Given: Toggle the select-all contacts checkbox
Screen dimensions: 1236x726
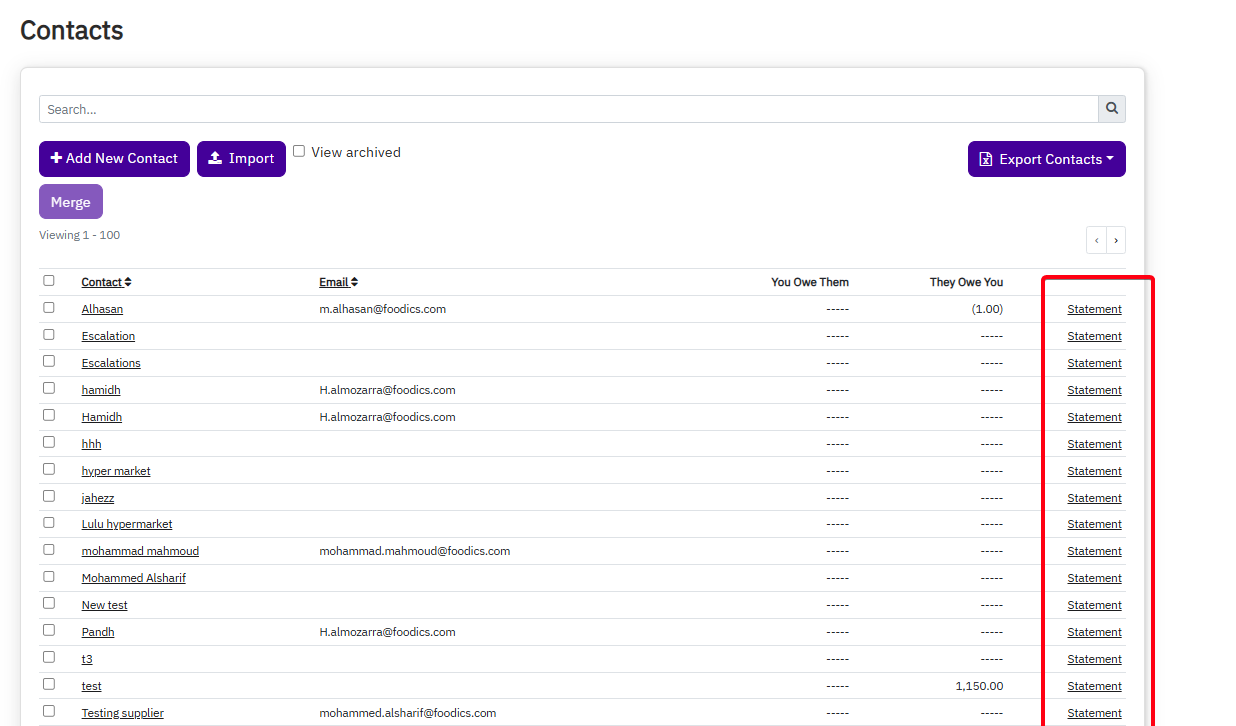Looking at the screenshot, I should pos(49,281).
